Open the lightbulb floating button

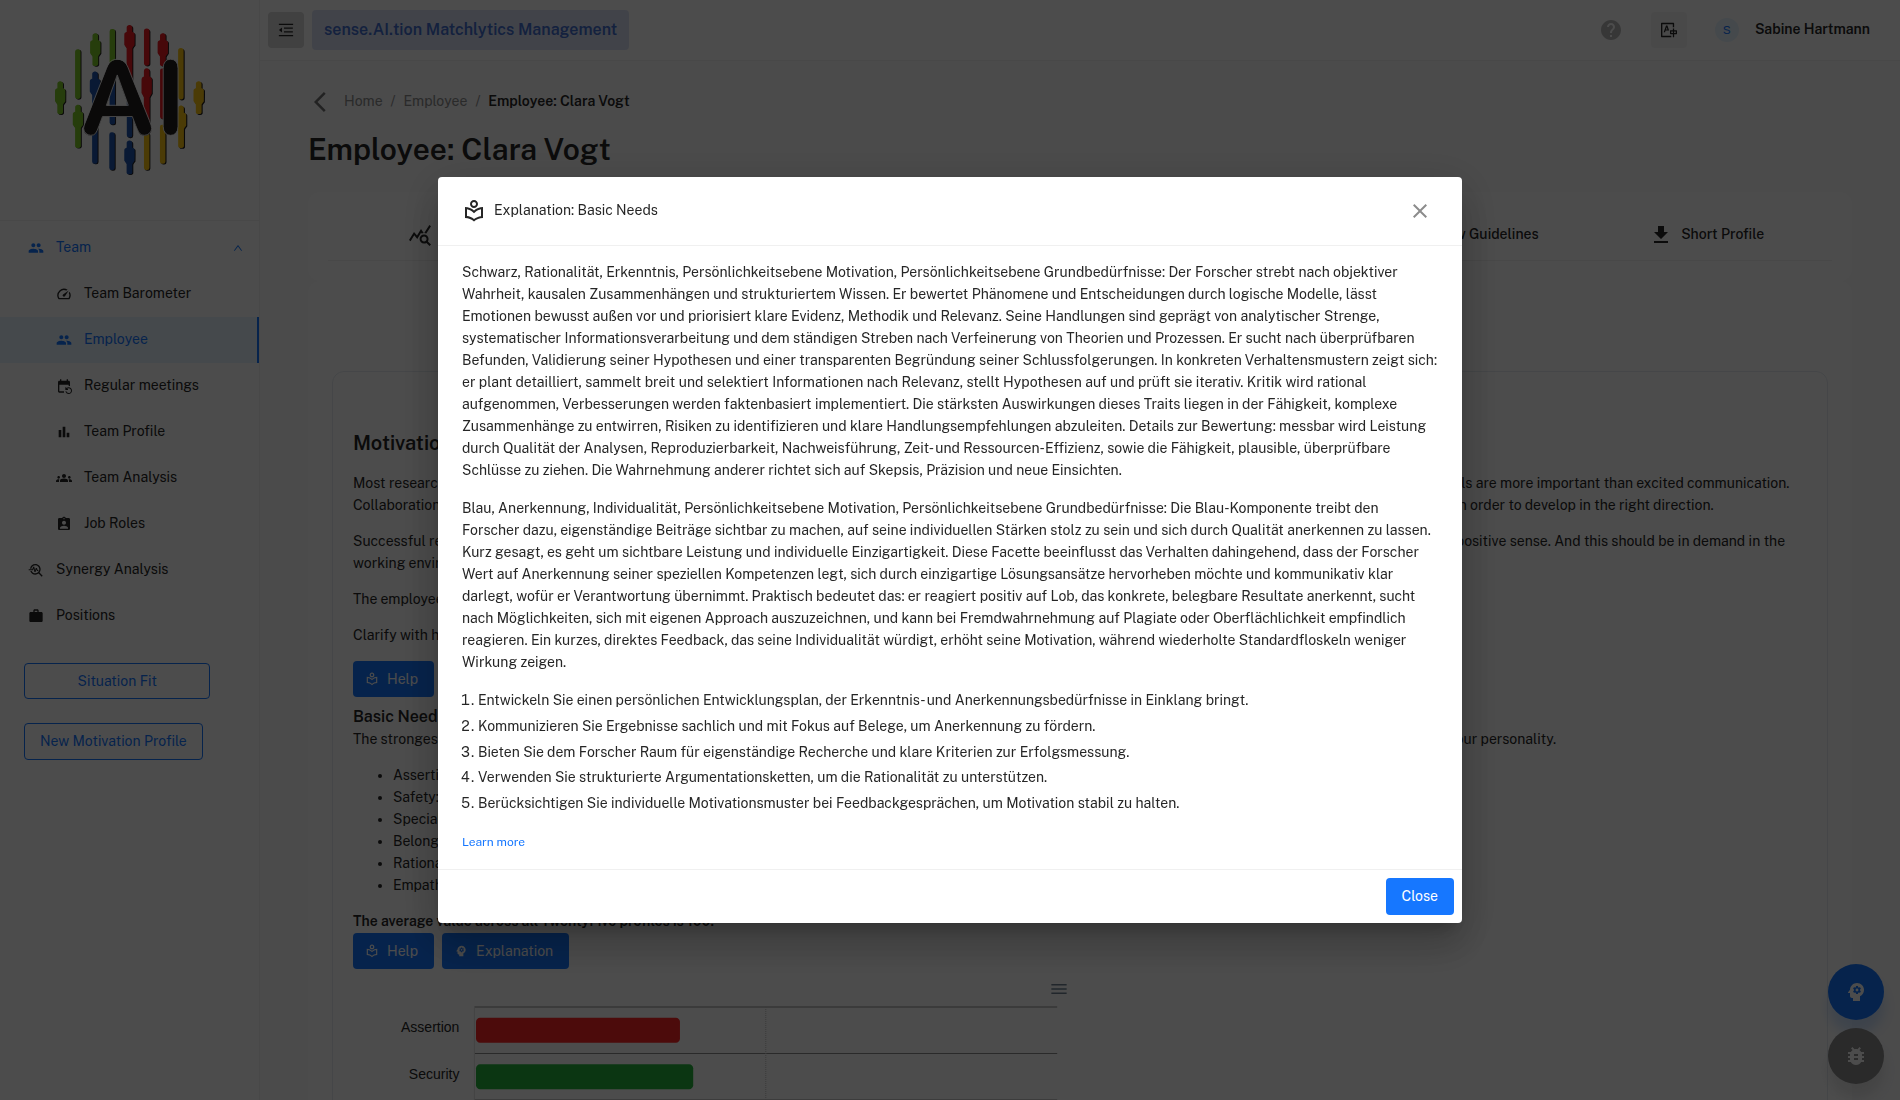coord(1855,992)
